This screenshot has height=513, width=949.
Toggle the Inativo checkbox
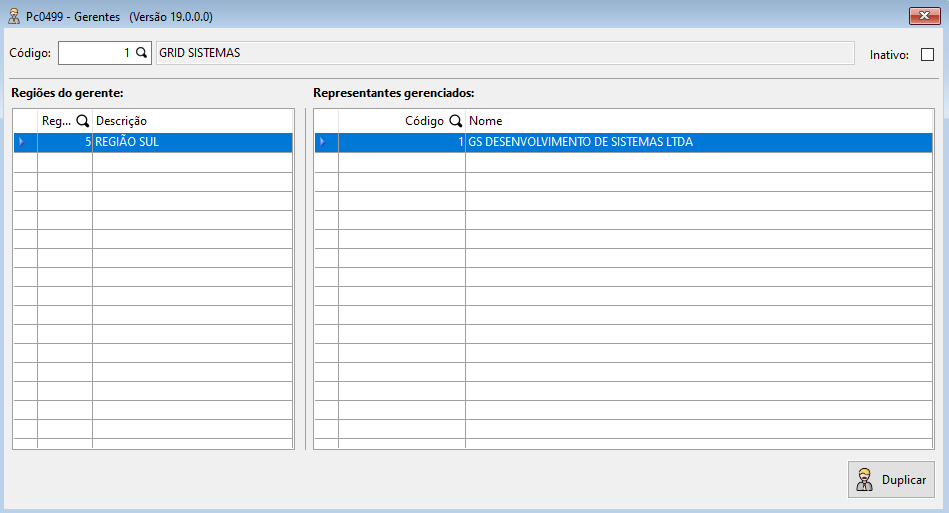(927, 54)
